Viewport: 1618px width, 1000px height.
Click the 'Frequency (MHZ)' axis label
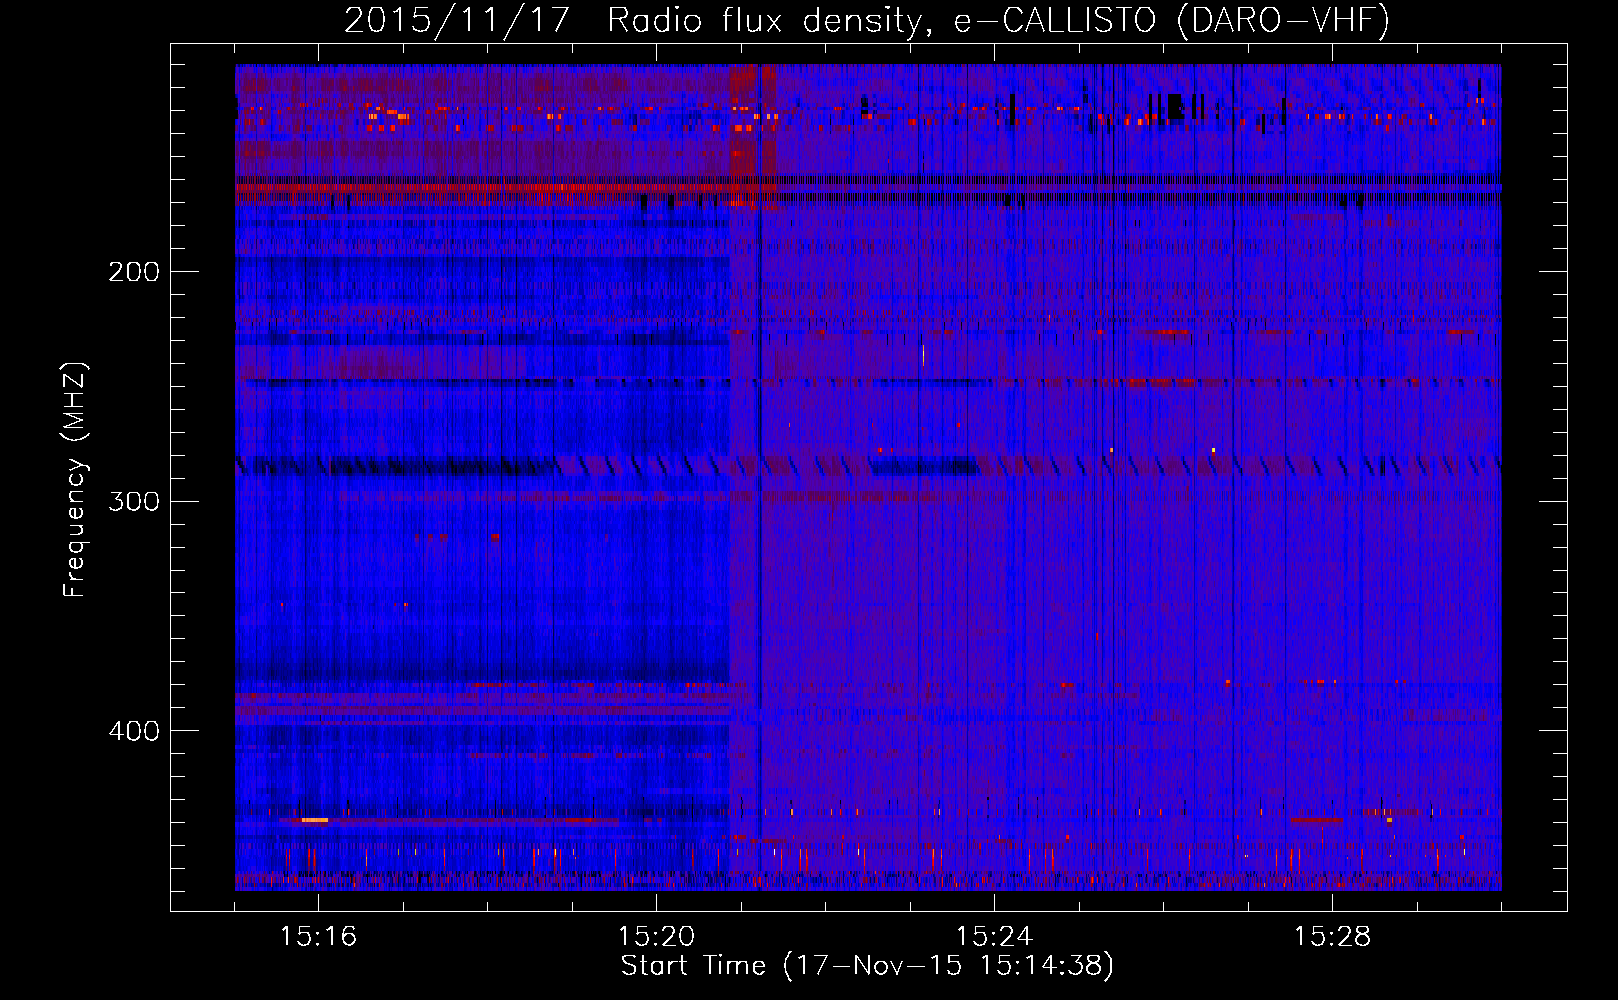tap(75, 479)
